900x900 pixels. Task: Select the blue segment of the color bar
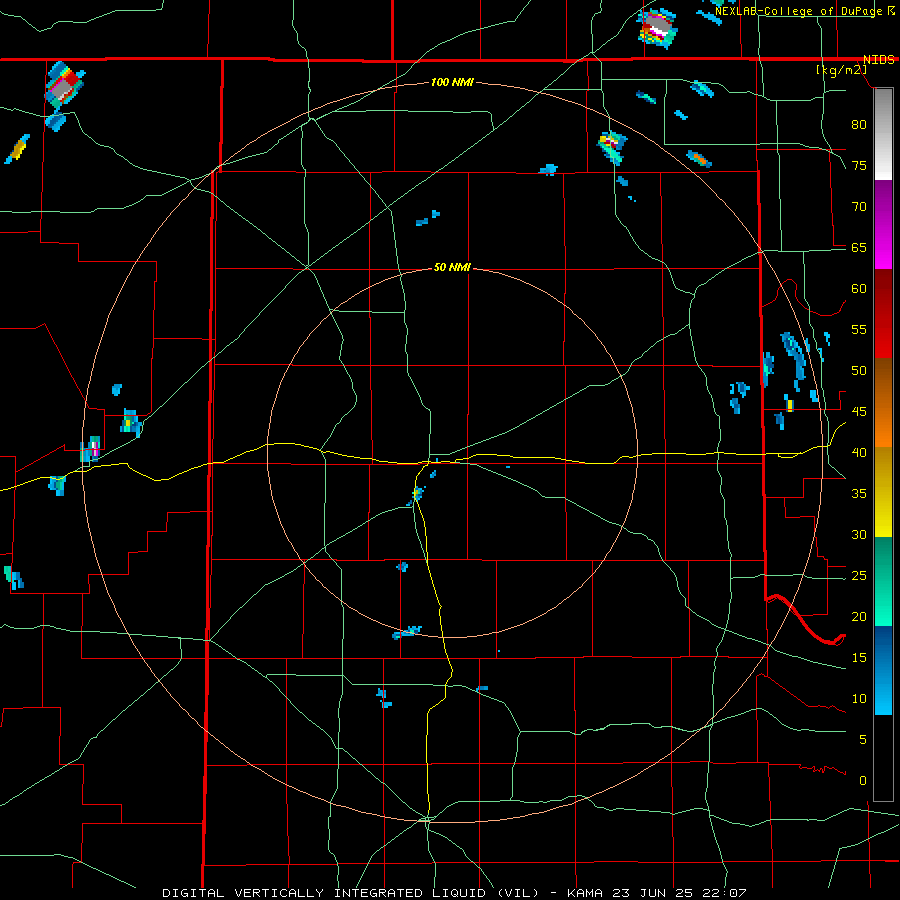(x=883, y=670)
